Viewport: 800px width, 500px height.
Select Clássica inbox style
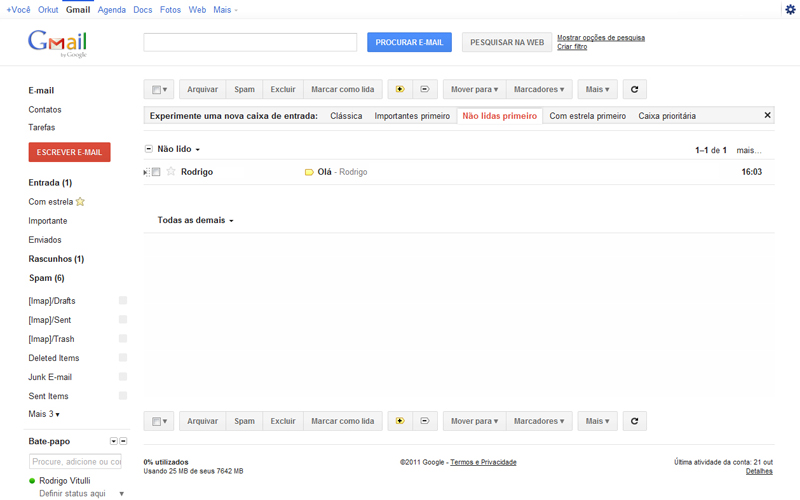point(346,116)
